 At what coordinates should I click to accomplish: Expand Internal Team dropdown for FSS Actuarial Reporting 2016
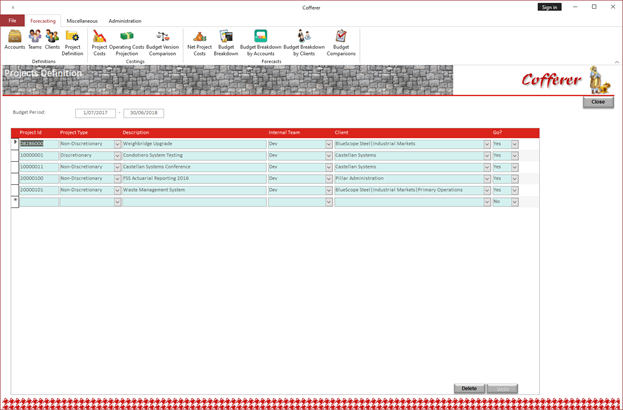point(329,179)
